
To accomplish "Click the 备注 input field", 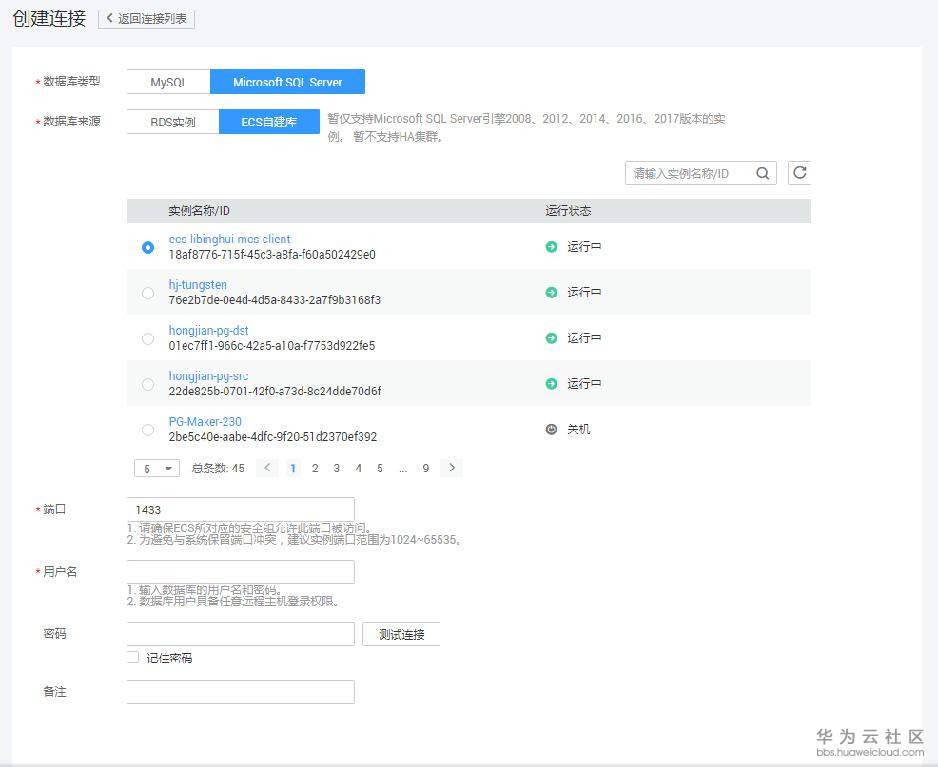I will (240, 692).
